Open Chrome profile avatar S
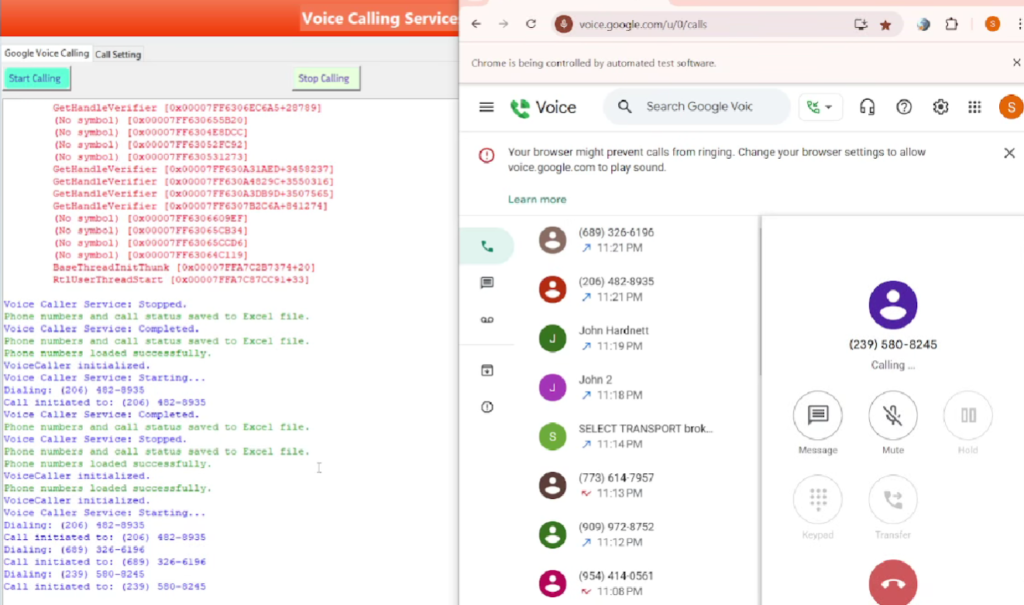 (x=992, y=24)
